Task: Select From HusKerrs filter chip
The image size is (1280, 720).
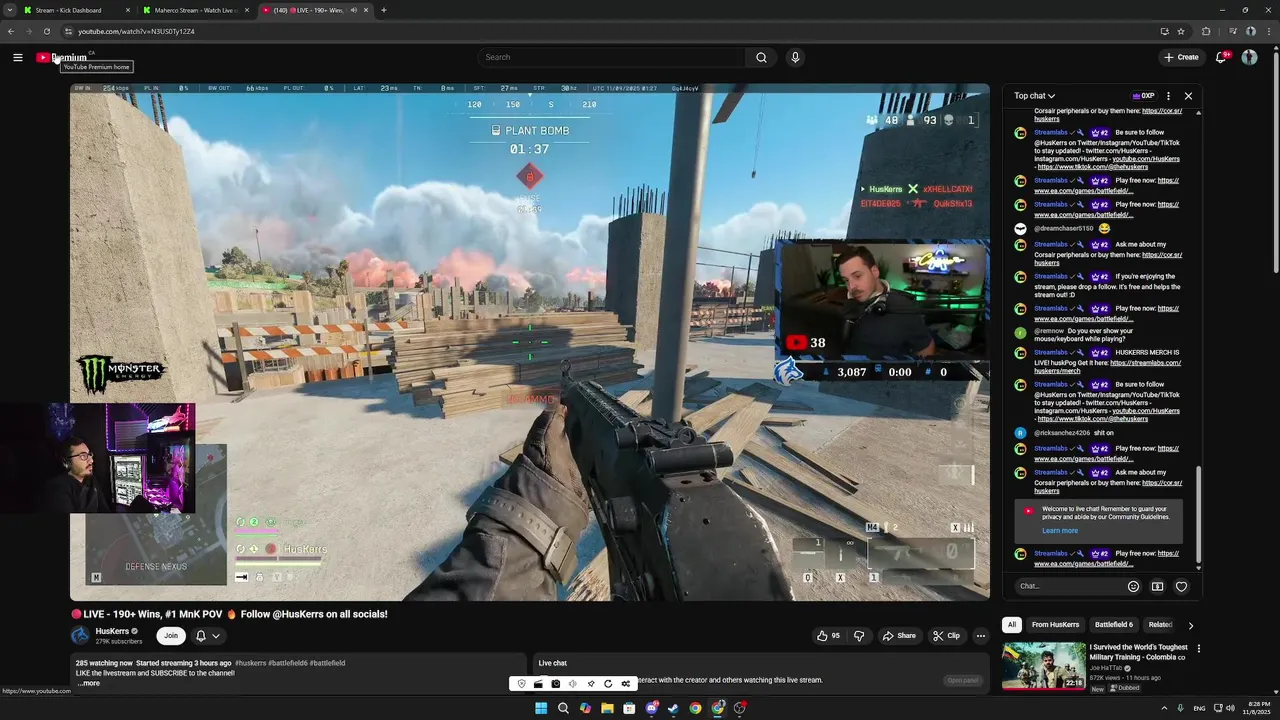Action: 1056,625
